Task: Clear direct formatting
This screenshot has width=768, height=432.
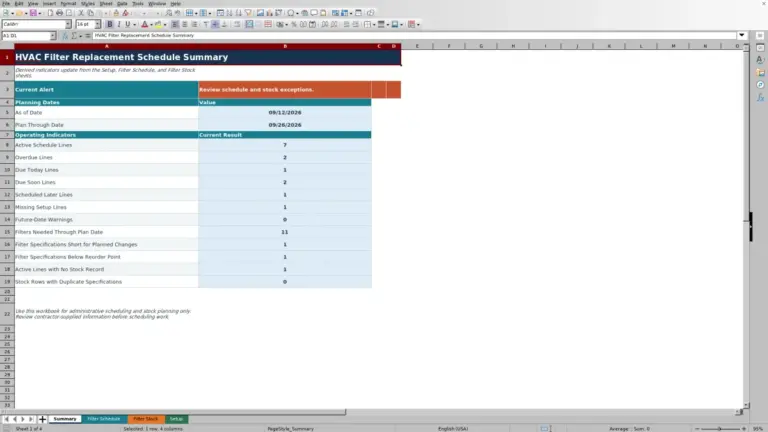Action: pos(125,13)
